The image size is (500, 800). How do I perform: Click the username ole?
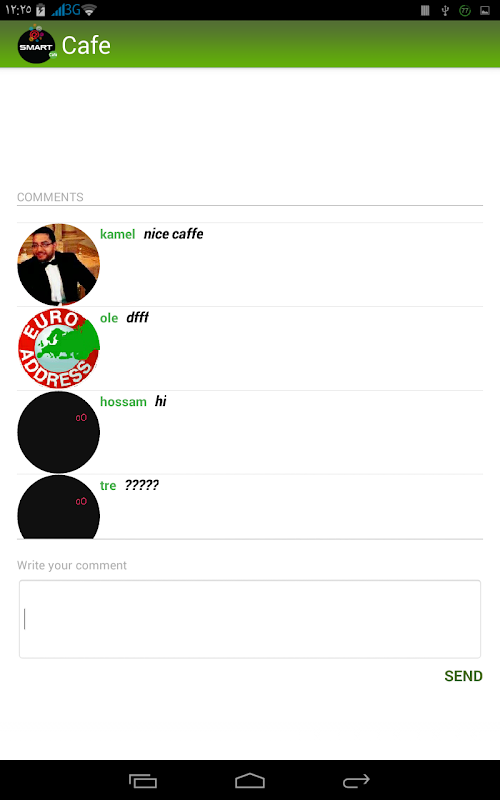click(x=109, y=318)
